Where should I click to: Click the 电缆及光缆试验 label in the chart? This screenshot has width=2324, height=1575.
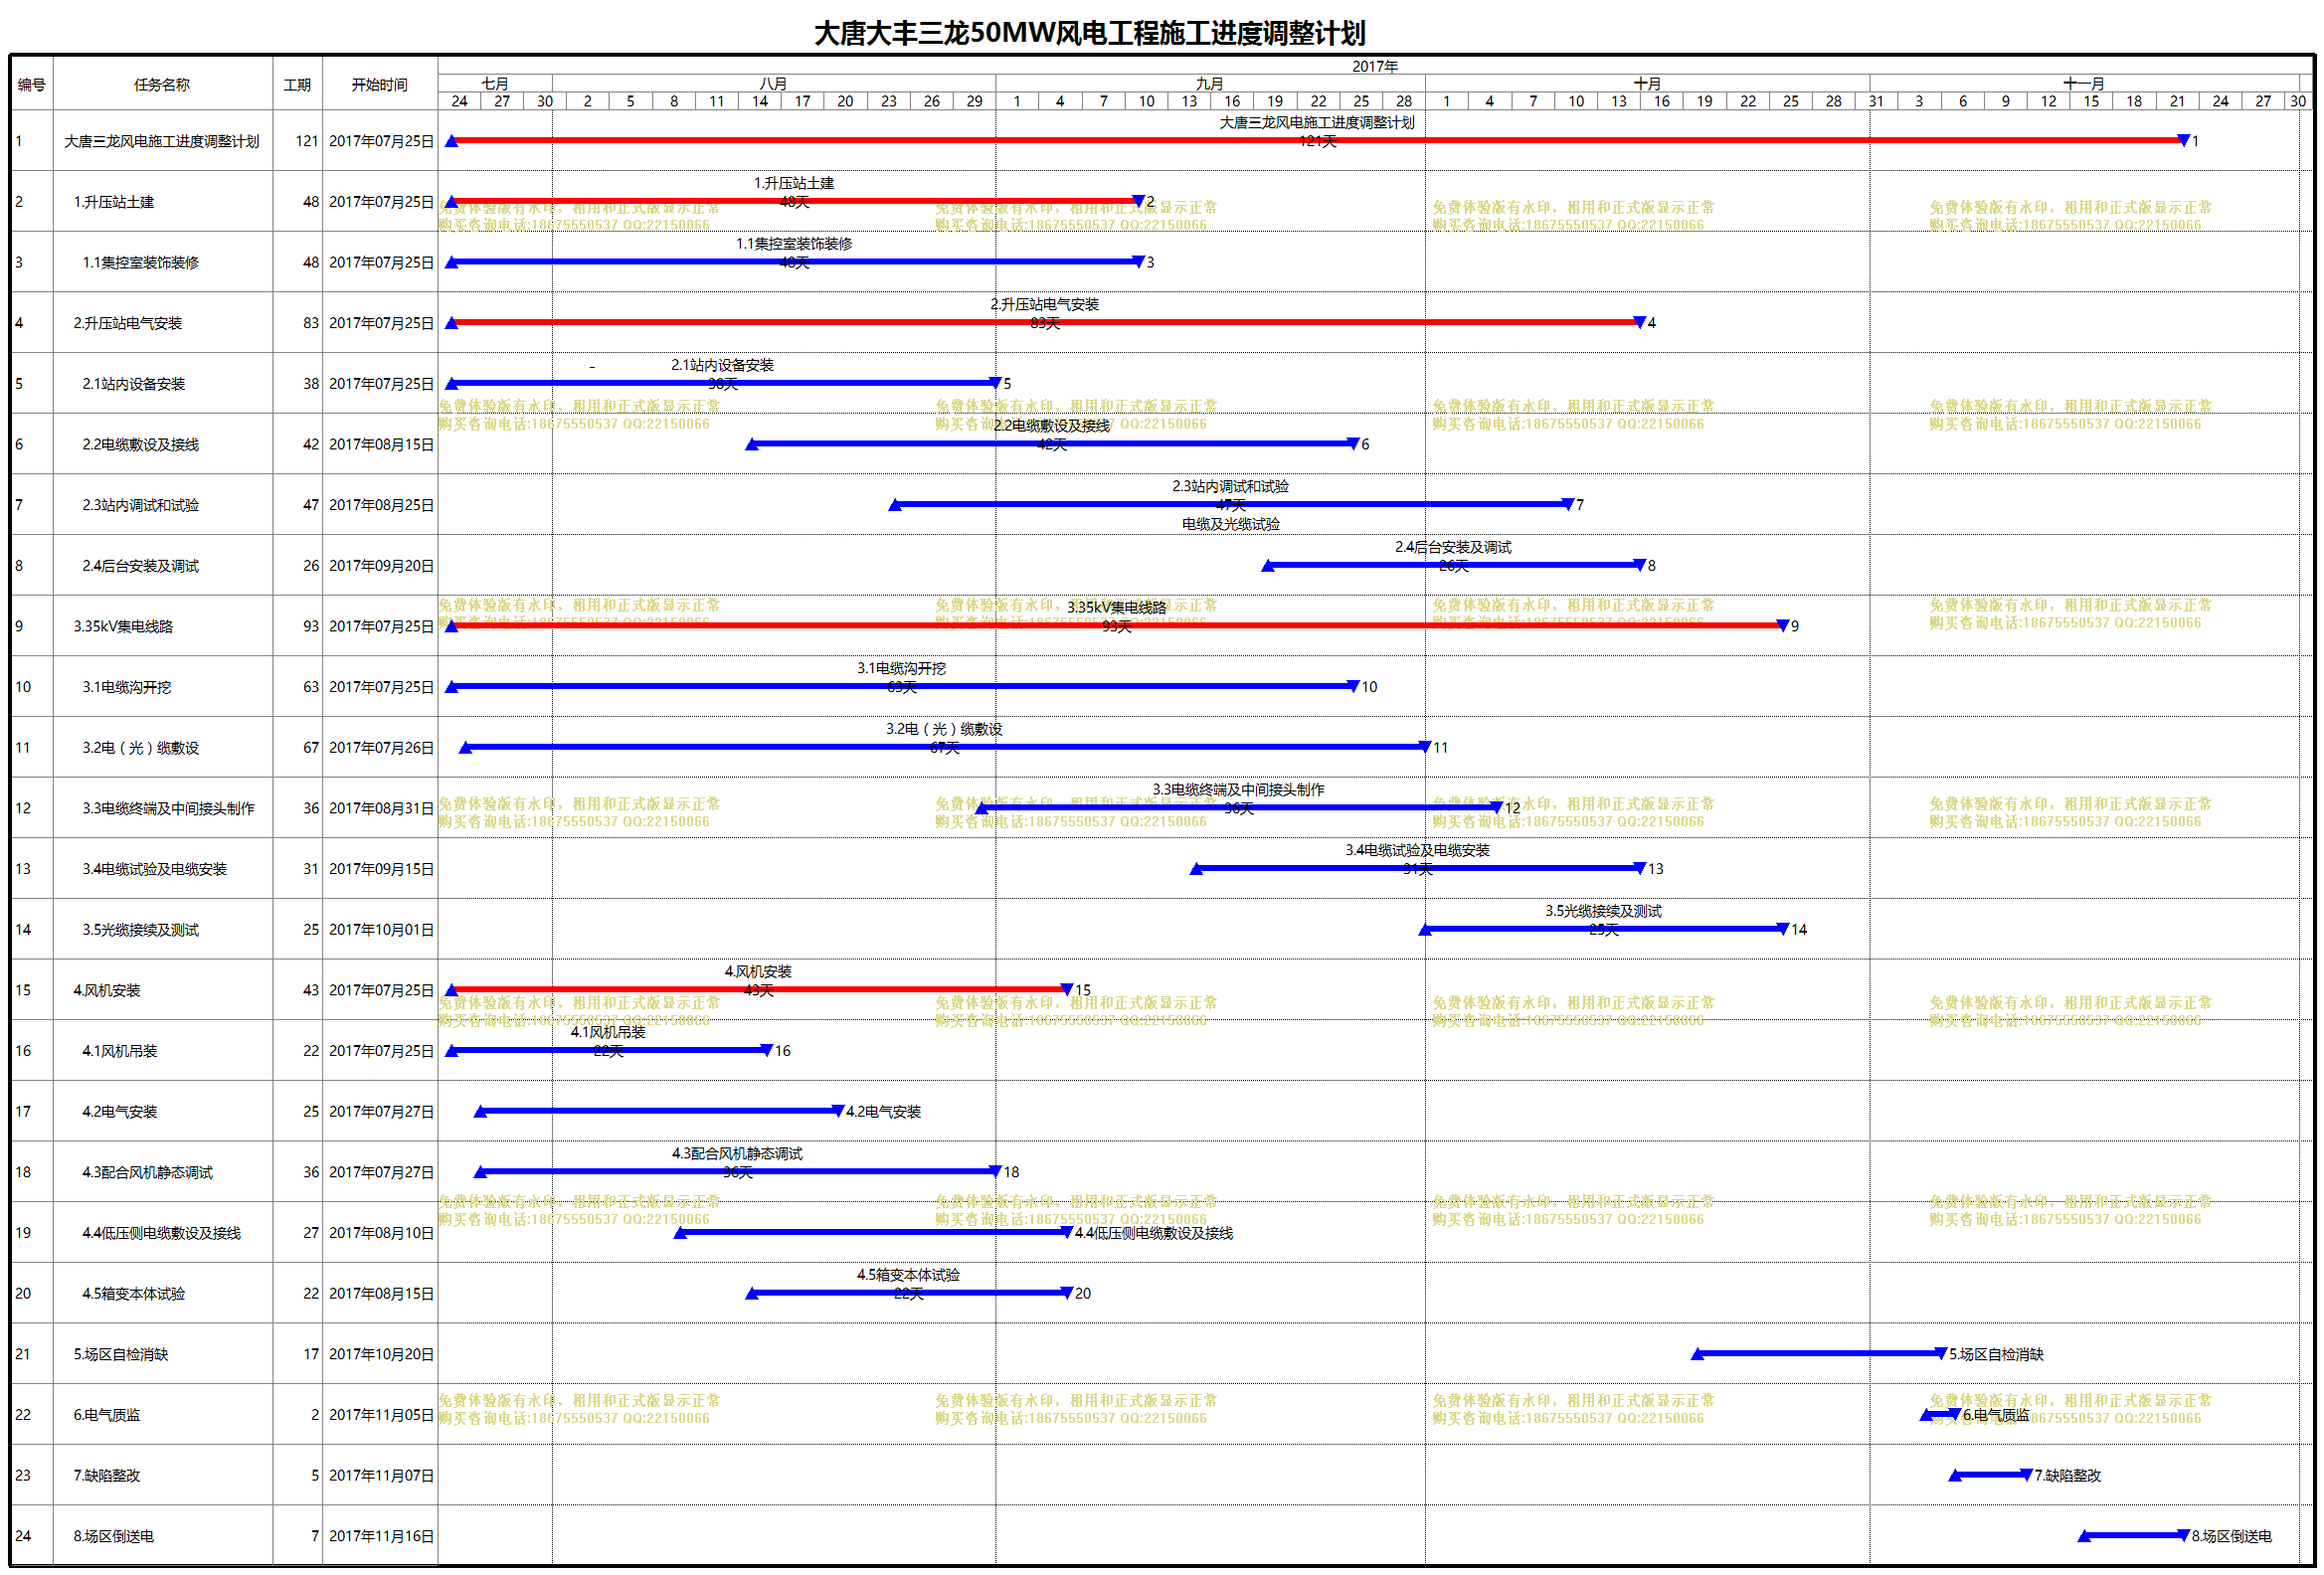coord(1231,524)
